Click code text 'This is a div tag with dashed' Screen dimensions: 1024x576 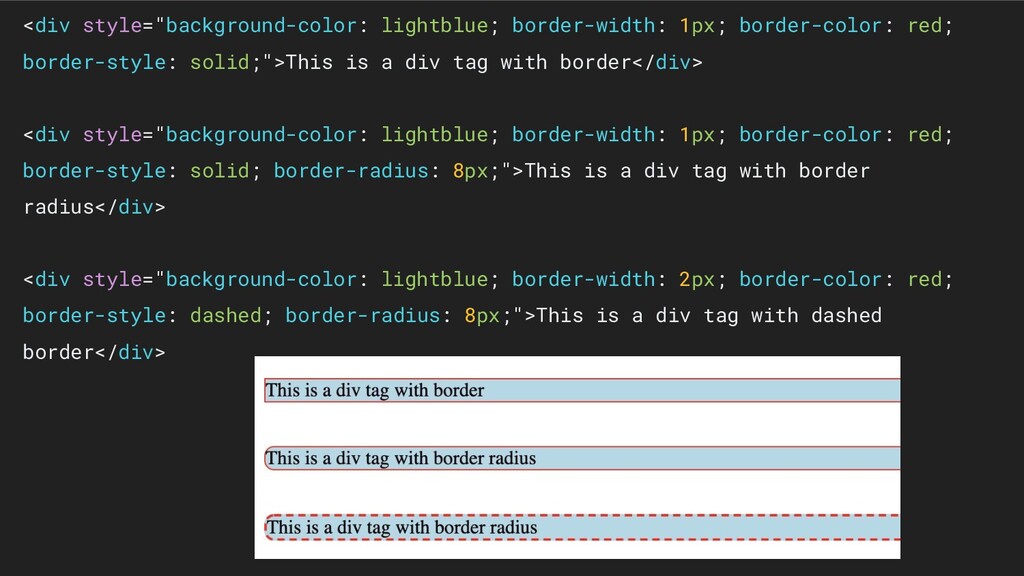709,315
